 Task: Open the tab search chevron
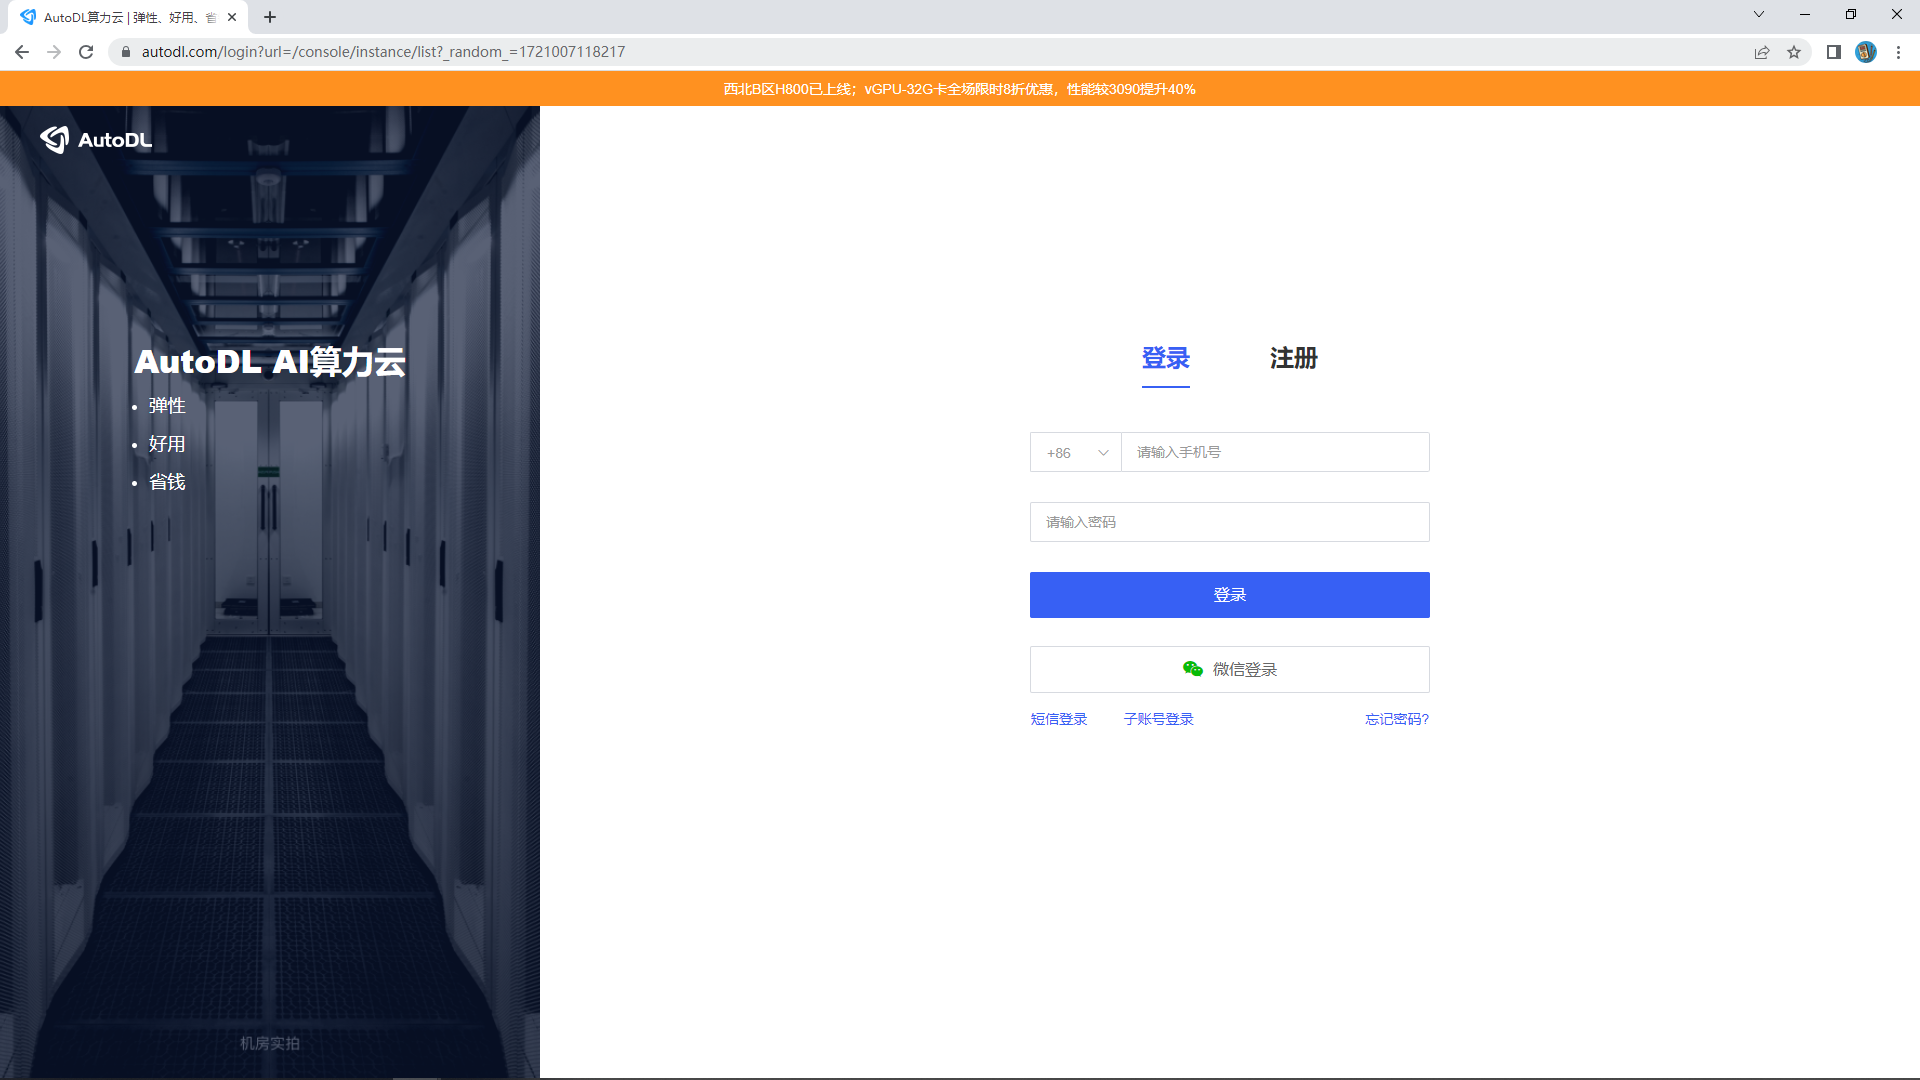tap(1758, 14)
